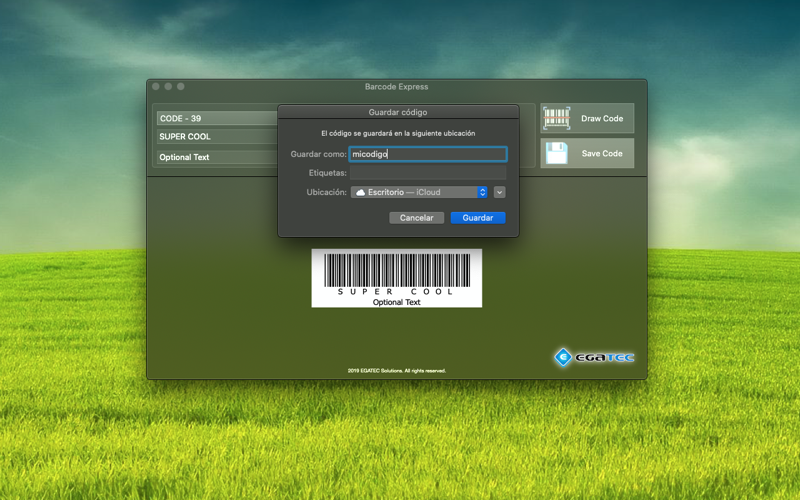The image size is (800, 500).
Task: Zoom the Barcode Express window
Action: pyautogui.click(x=181, y=87)
